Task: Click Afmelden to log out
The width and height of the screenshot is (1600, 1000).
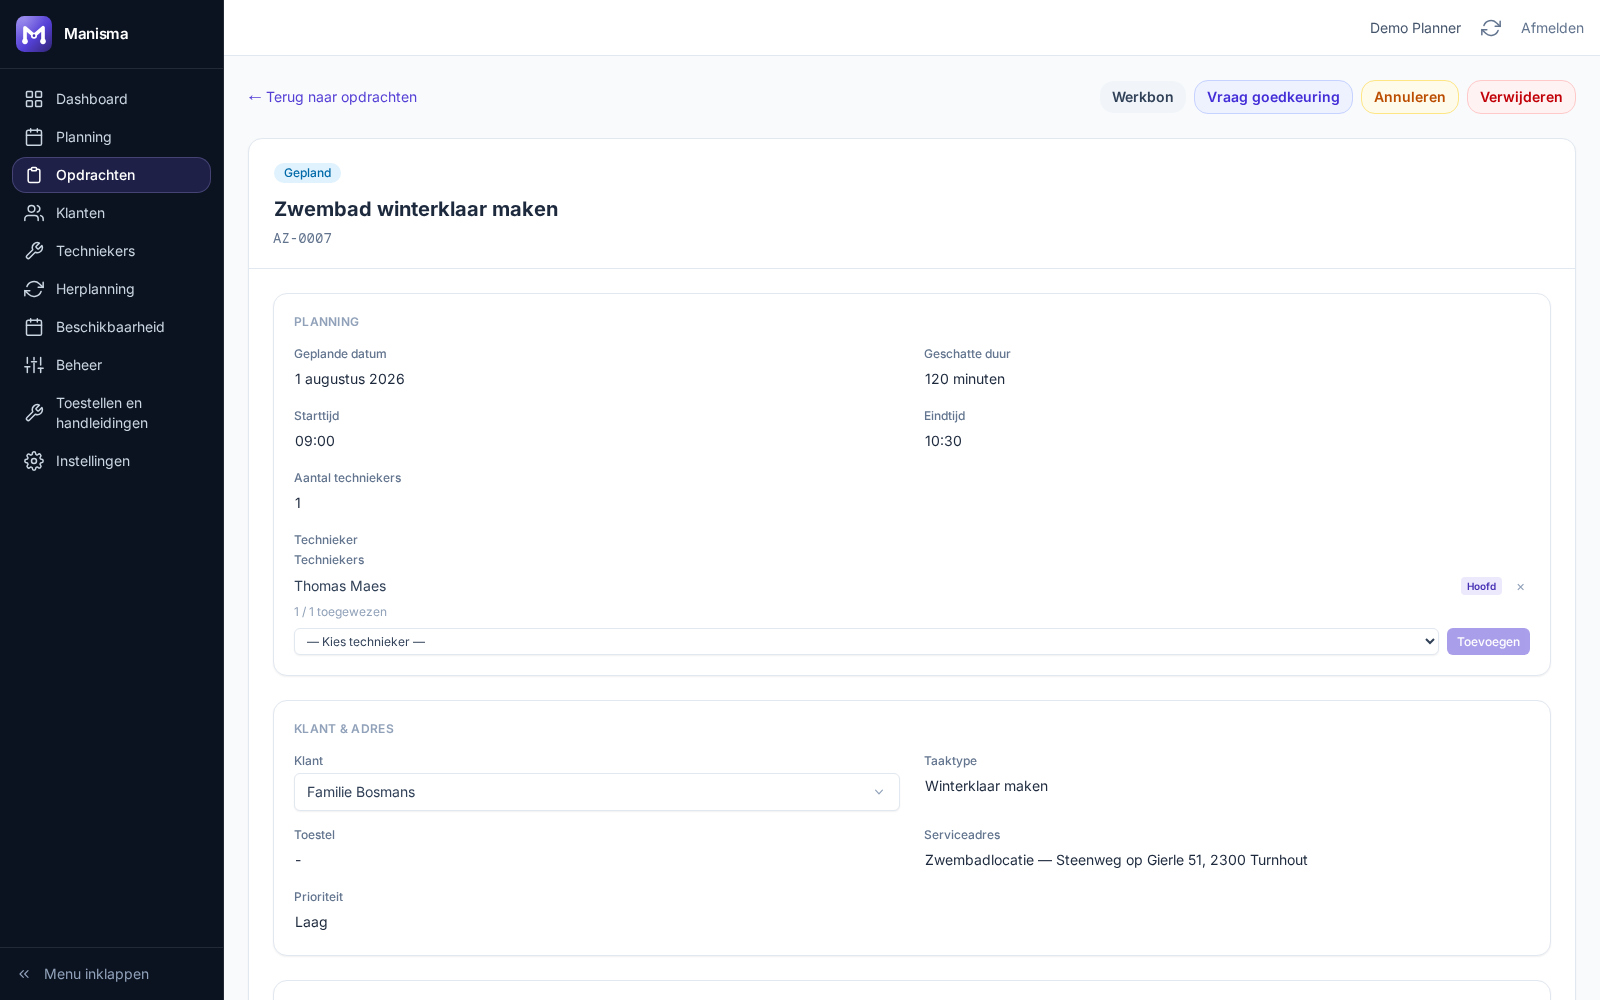Action: [x=1552, y=28]
